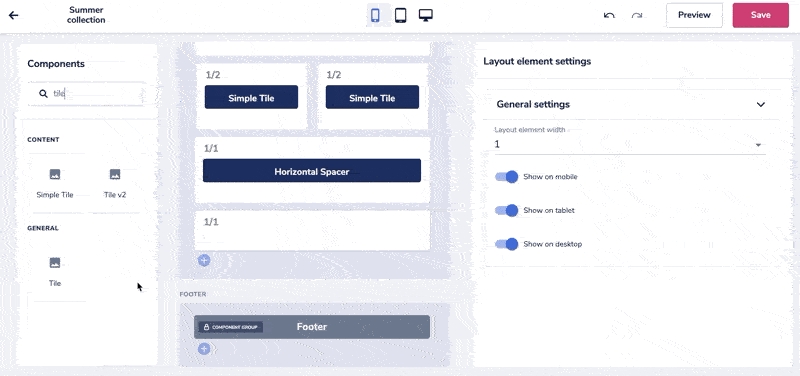Toggle Show on mobile switch
Viewport: 800px width, 376px height.
click(x=507, y=177)
